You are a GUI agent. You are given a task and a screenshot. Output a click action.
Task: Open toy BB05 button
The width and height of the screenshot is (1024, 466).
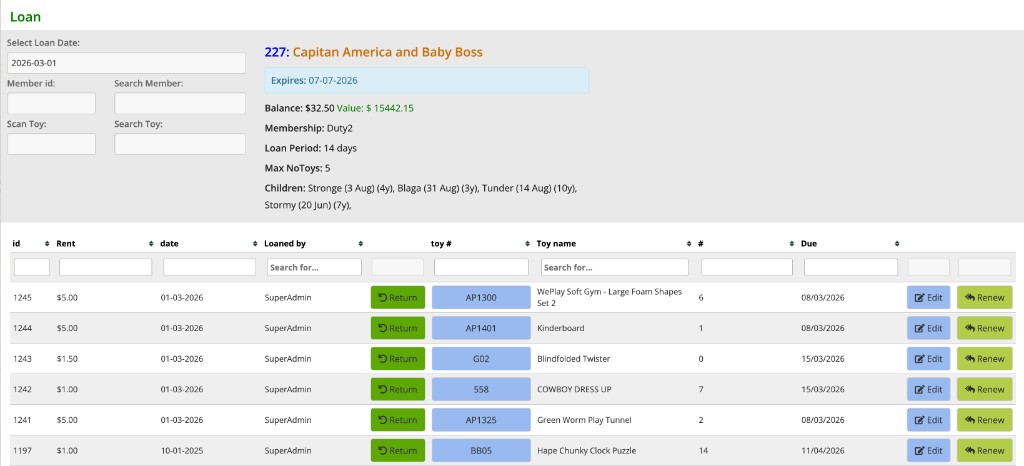481,450
